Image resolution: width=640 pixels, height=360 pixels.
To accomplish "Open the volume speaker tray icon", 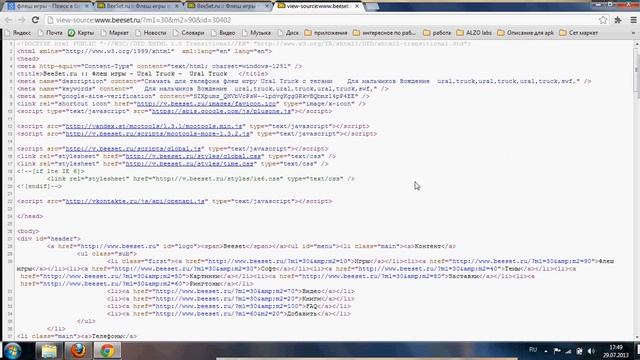I will point(591,351).
